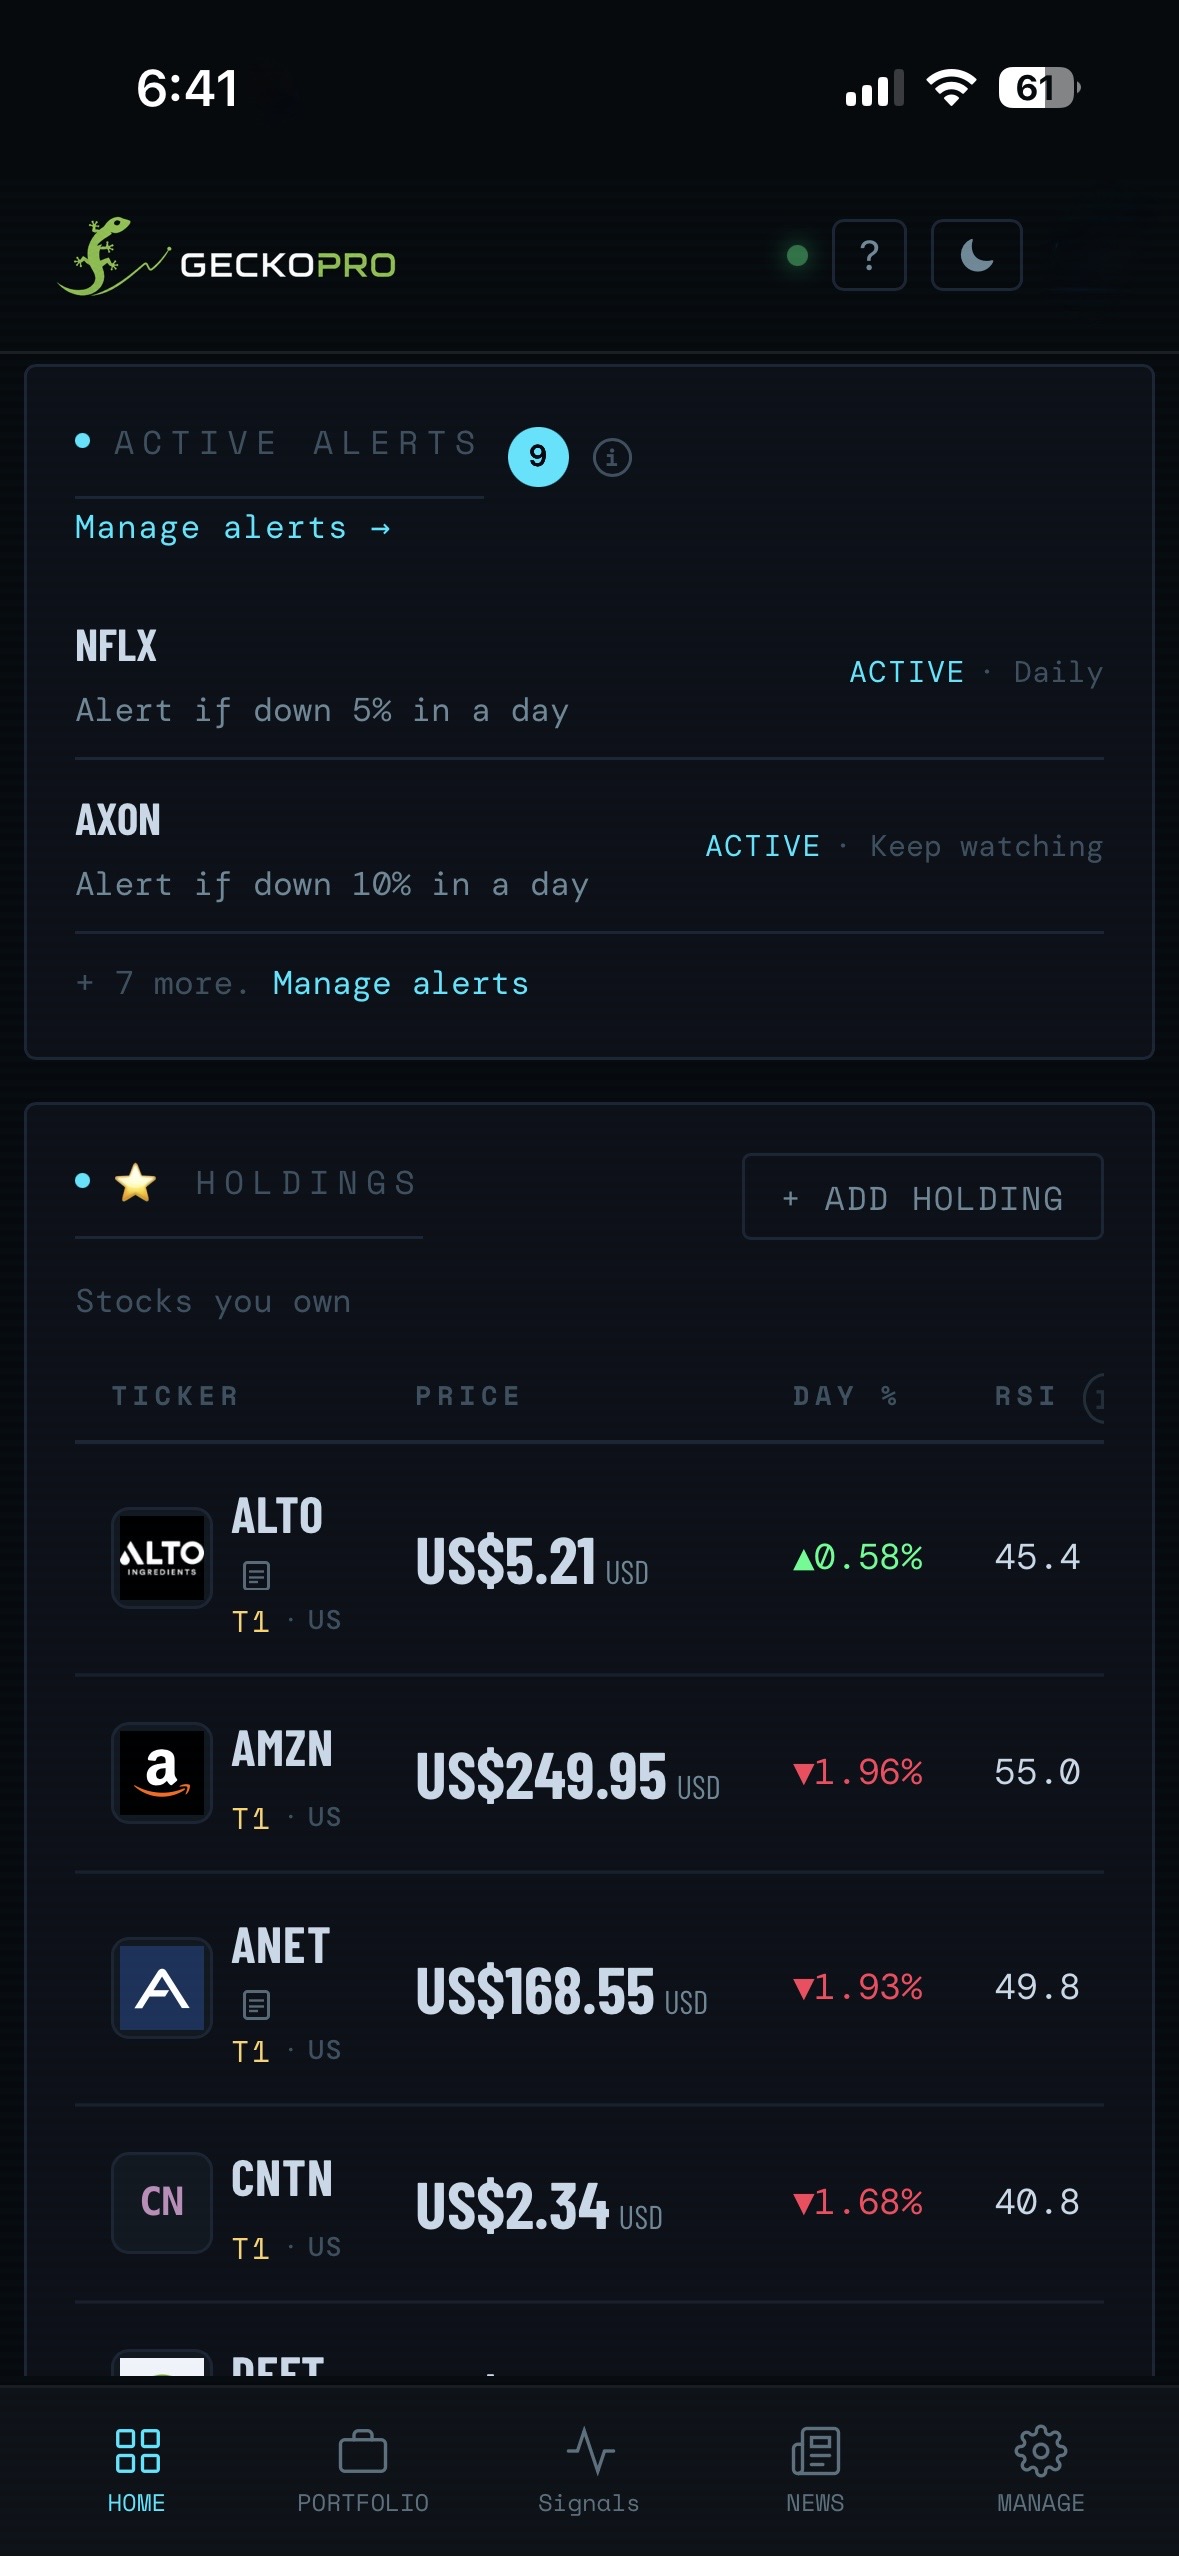Tap the GeckoPro logo
Screen dimensions: 1179x2556
pos(226,257)
